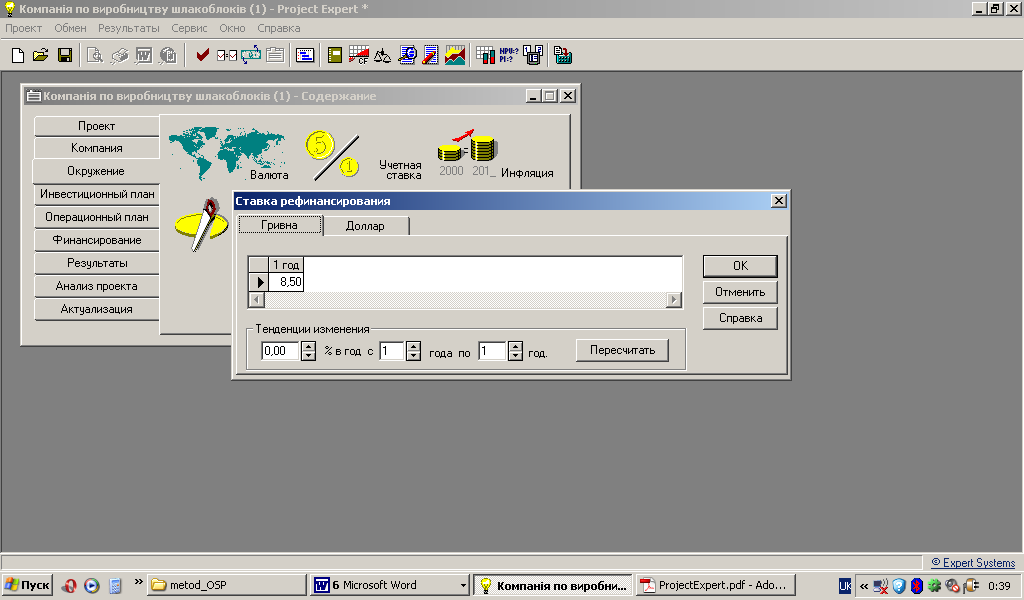Click the end year spinner arrows
Viewport: 1024px width, 600px height.
(515, 351)
